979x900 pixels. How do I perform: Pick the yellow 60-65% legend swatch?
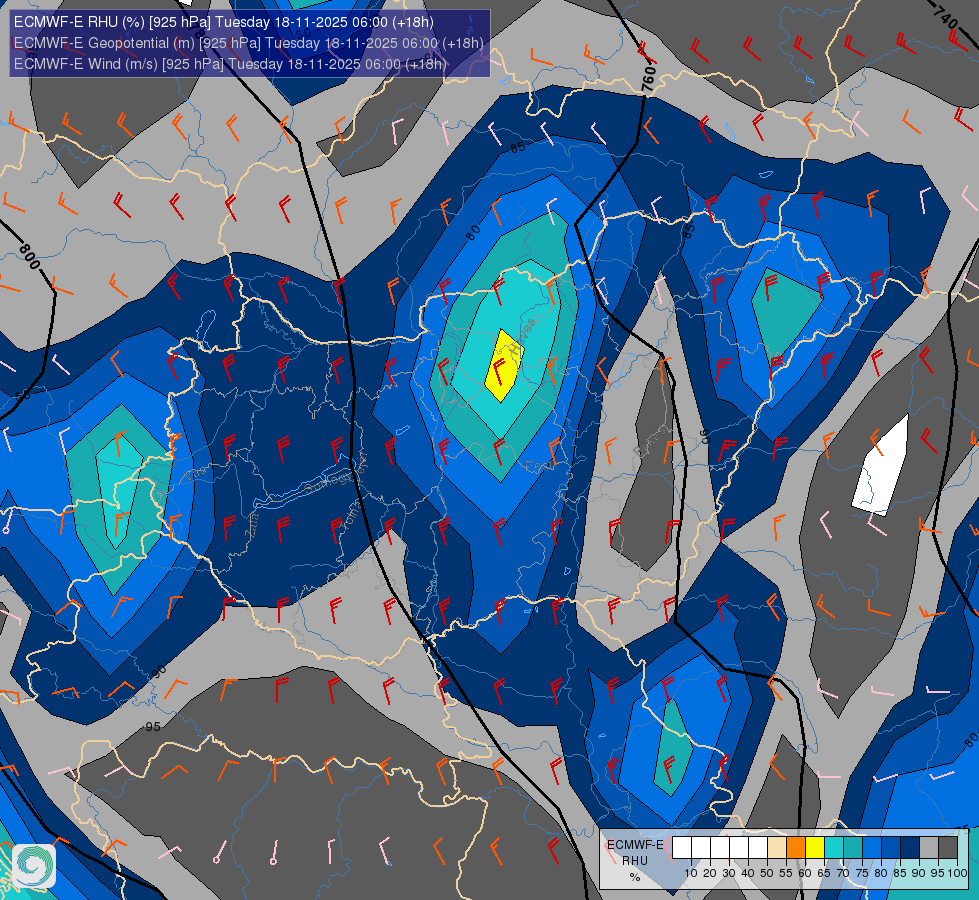pos(815,848)
